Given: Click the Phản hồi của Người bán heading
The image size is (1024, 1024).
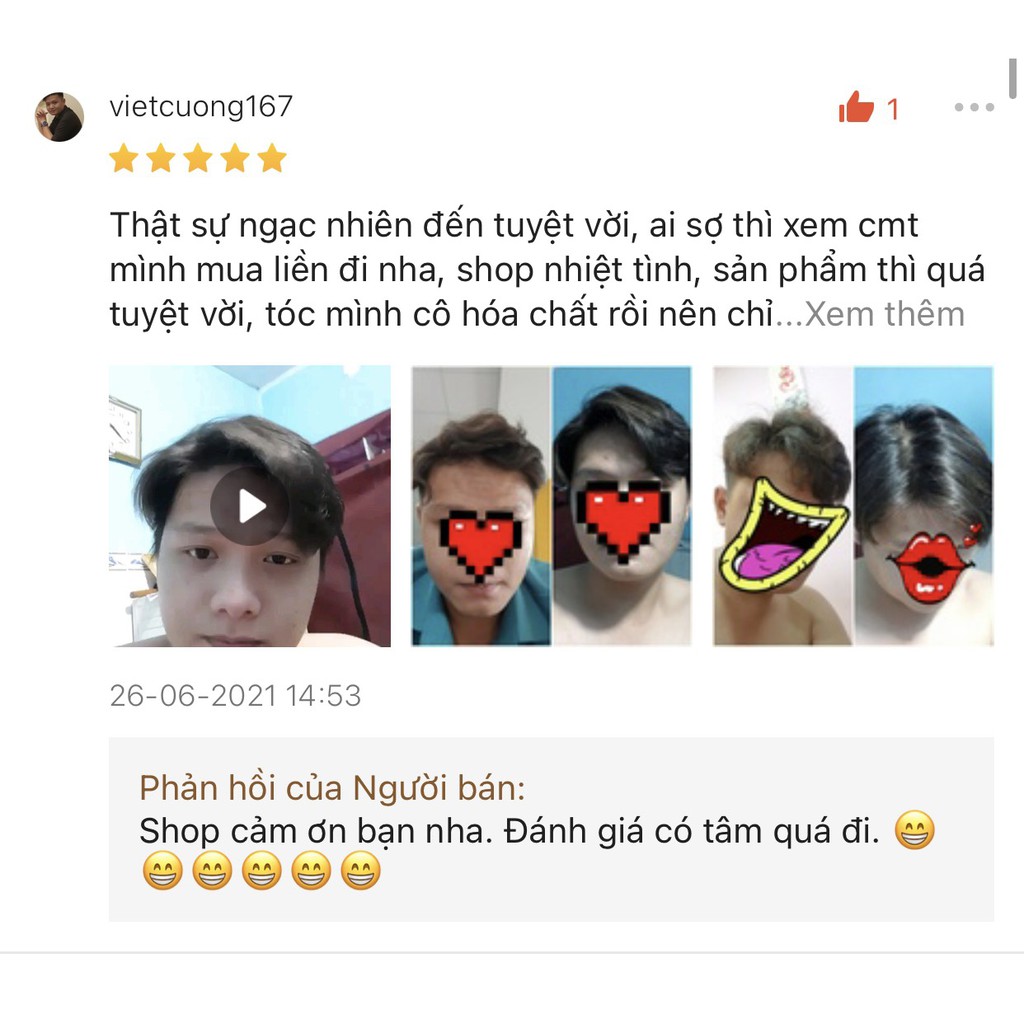Looking at the screenshot, I should (x=332, y=788).
